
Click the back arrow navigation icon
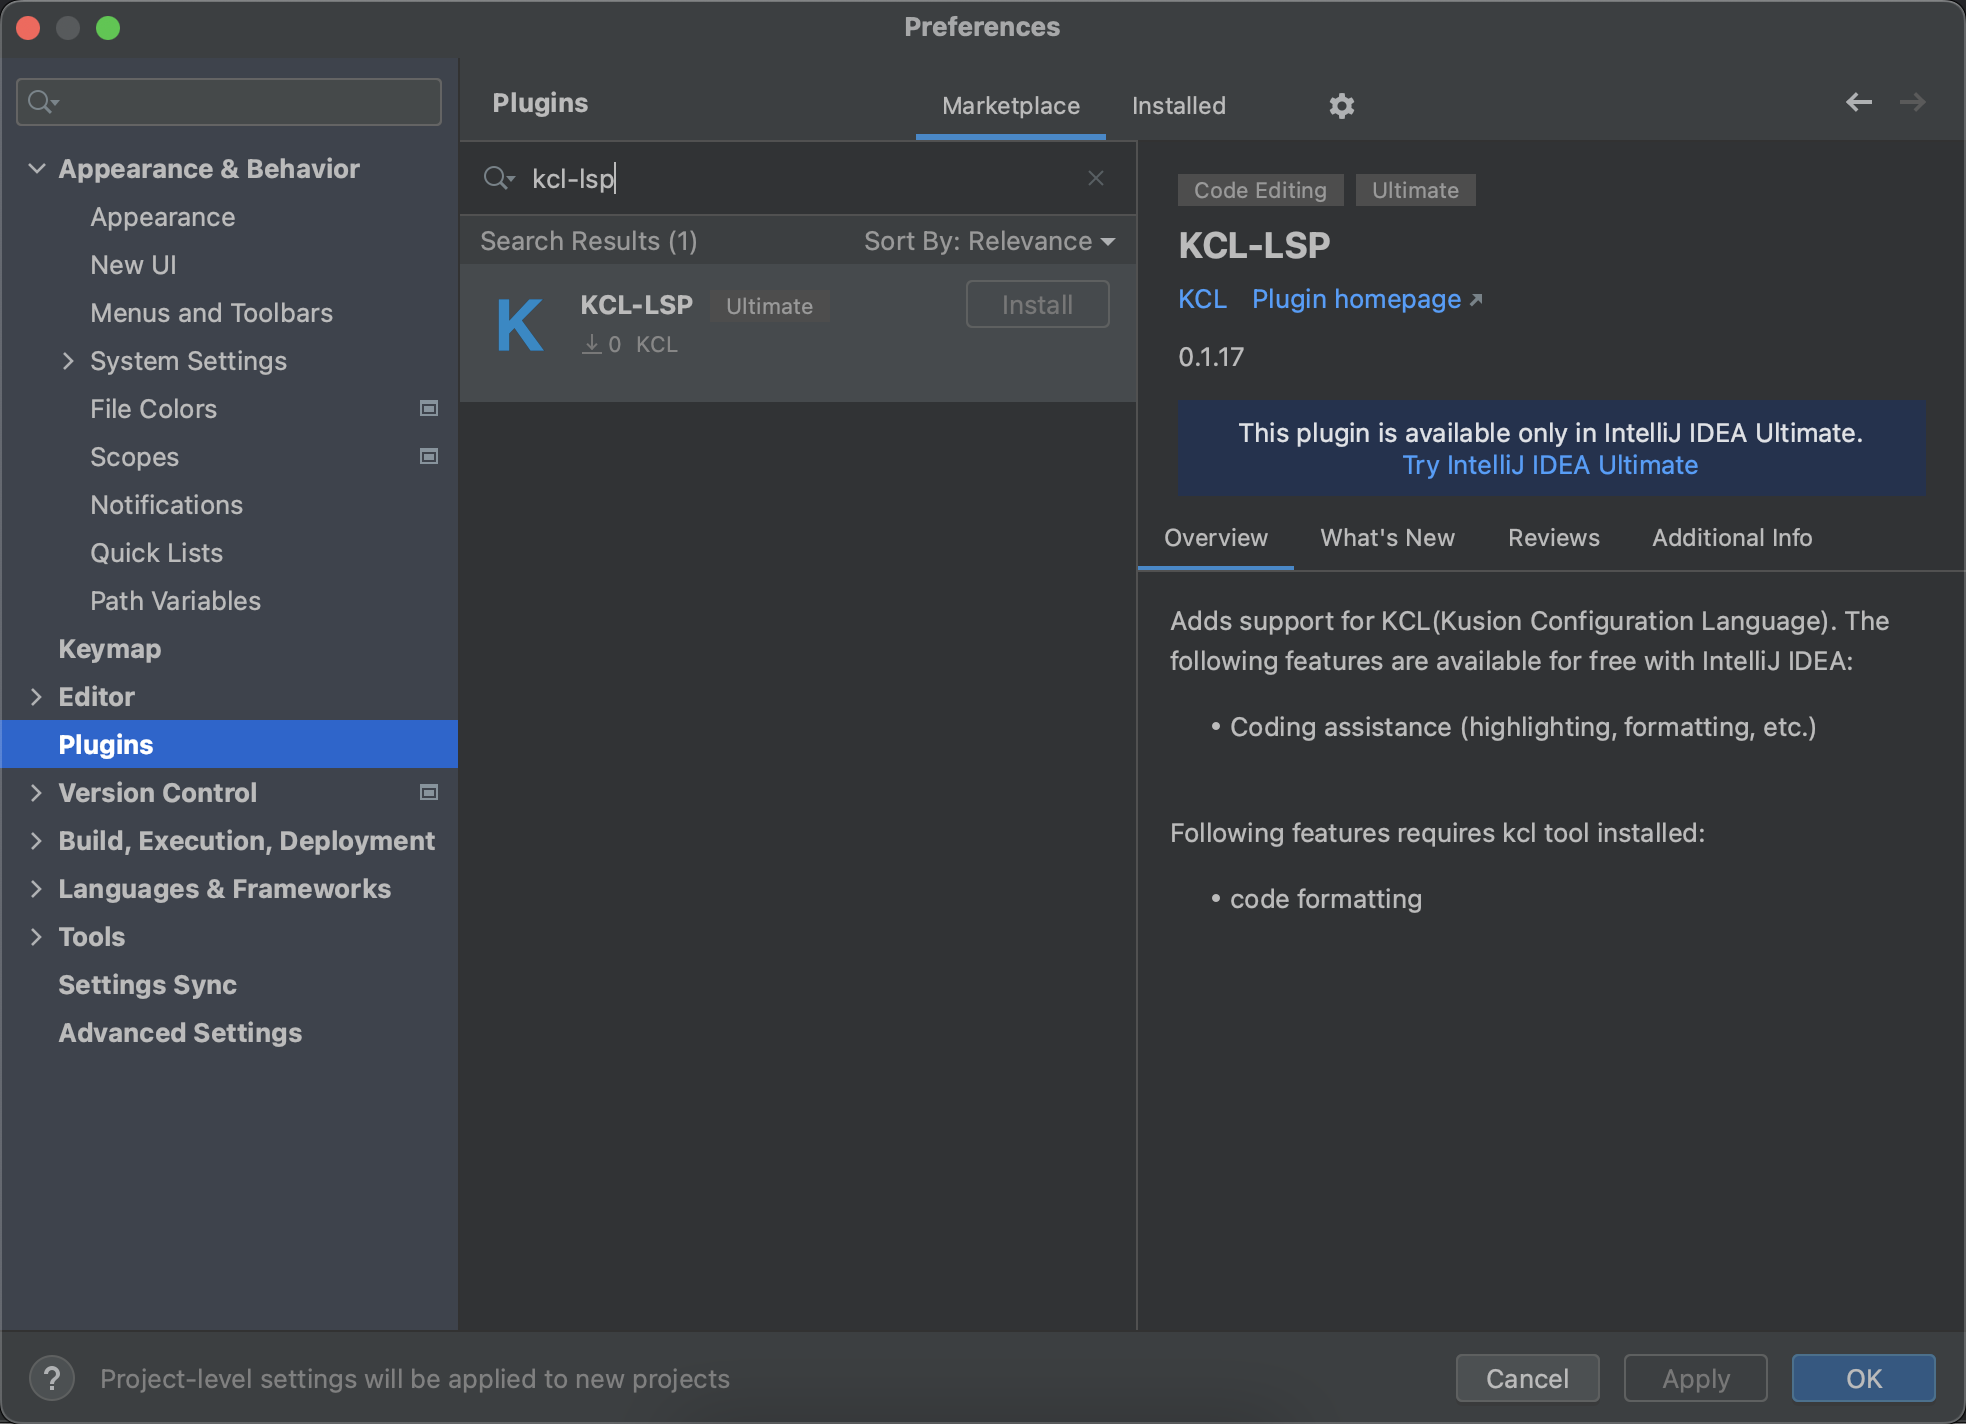[1859, 102]
